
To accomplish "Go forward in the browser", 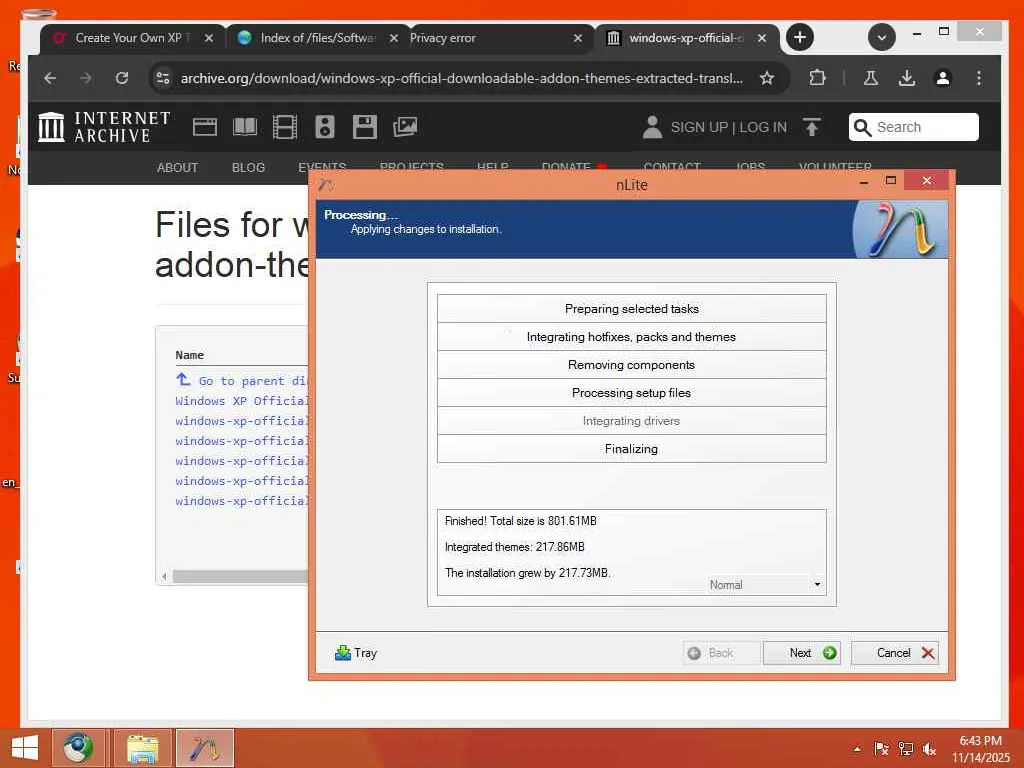I will coord(86,78).
